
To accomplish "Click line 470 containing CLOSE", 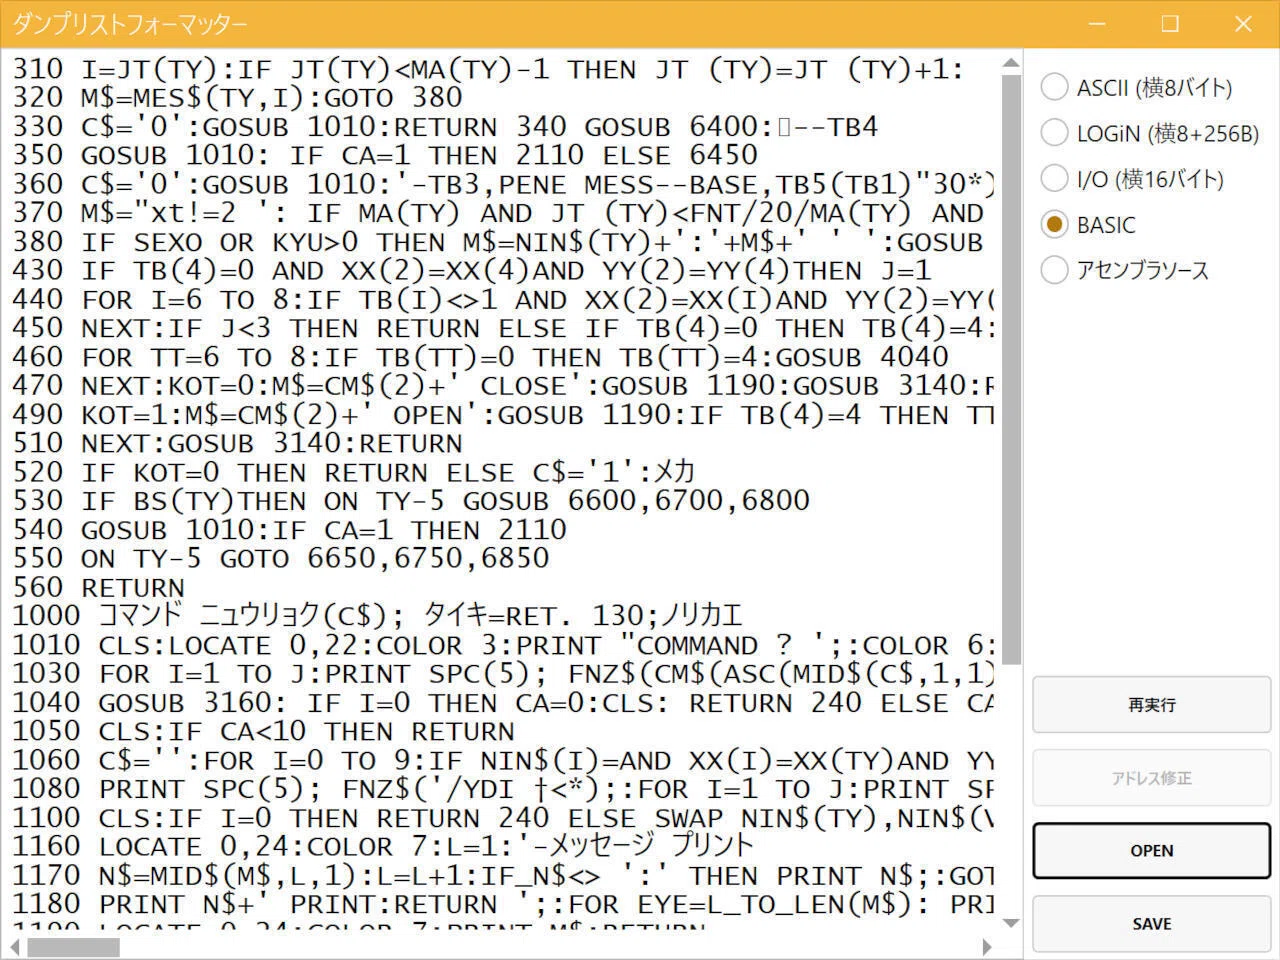I will [x=503, y=386].
